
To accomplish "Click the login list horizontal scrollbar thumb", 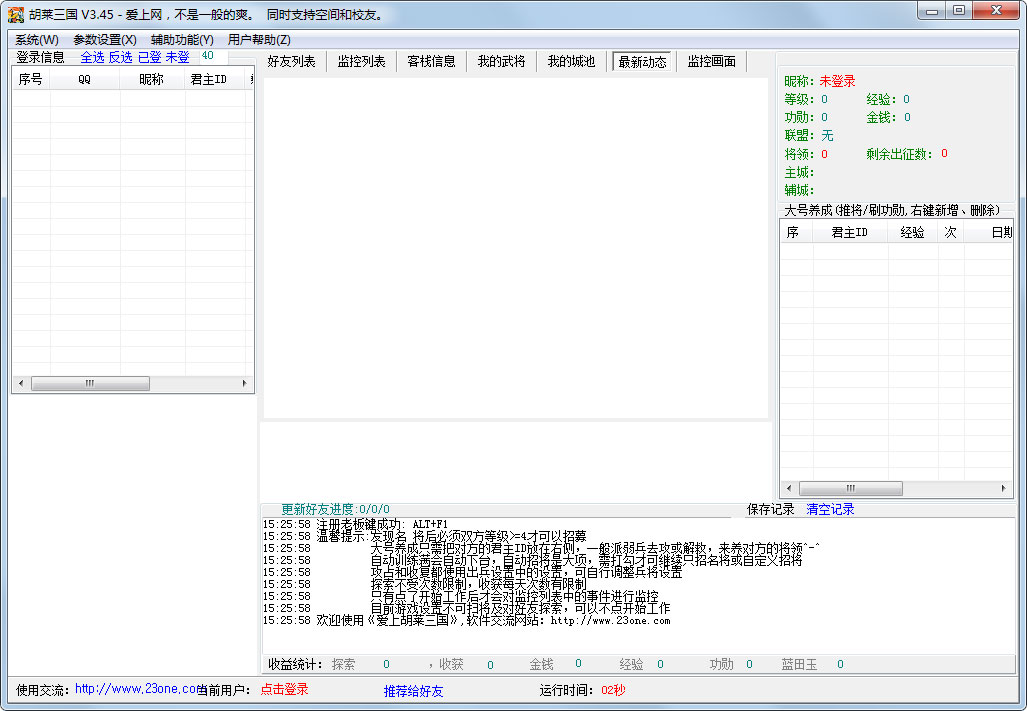I will click(90, 384).
